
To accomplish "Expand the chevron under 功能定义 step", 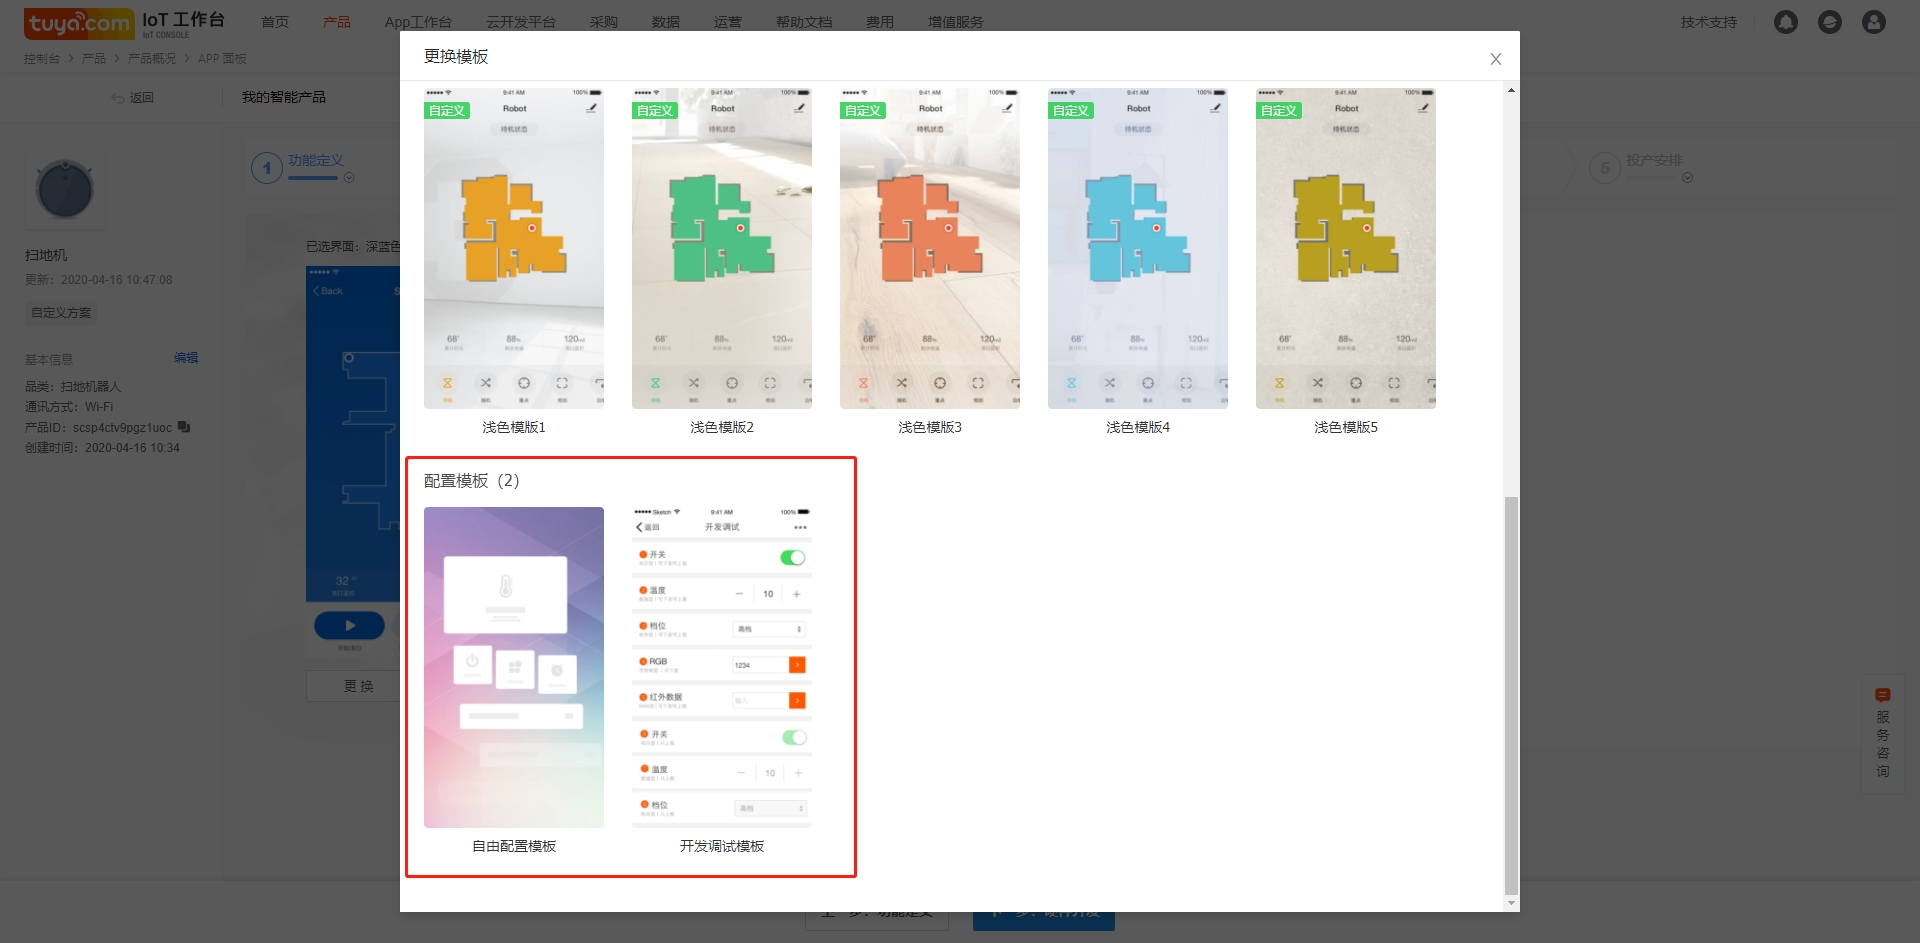I will (x=349, y=178).
